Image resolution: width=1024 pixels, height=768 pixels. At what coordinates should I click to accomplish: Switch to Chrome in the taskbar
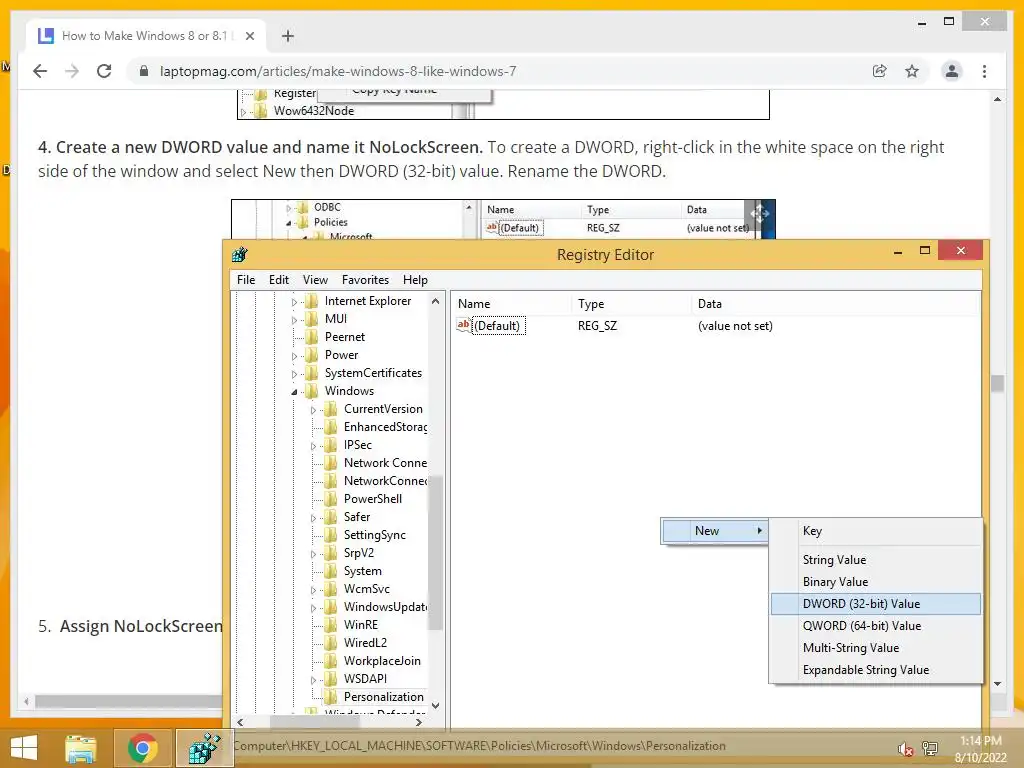pyautogui.click(x=142, y=748)
